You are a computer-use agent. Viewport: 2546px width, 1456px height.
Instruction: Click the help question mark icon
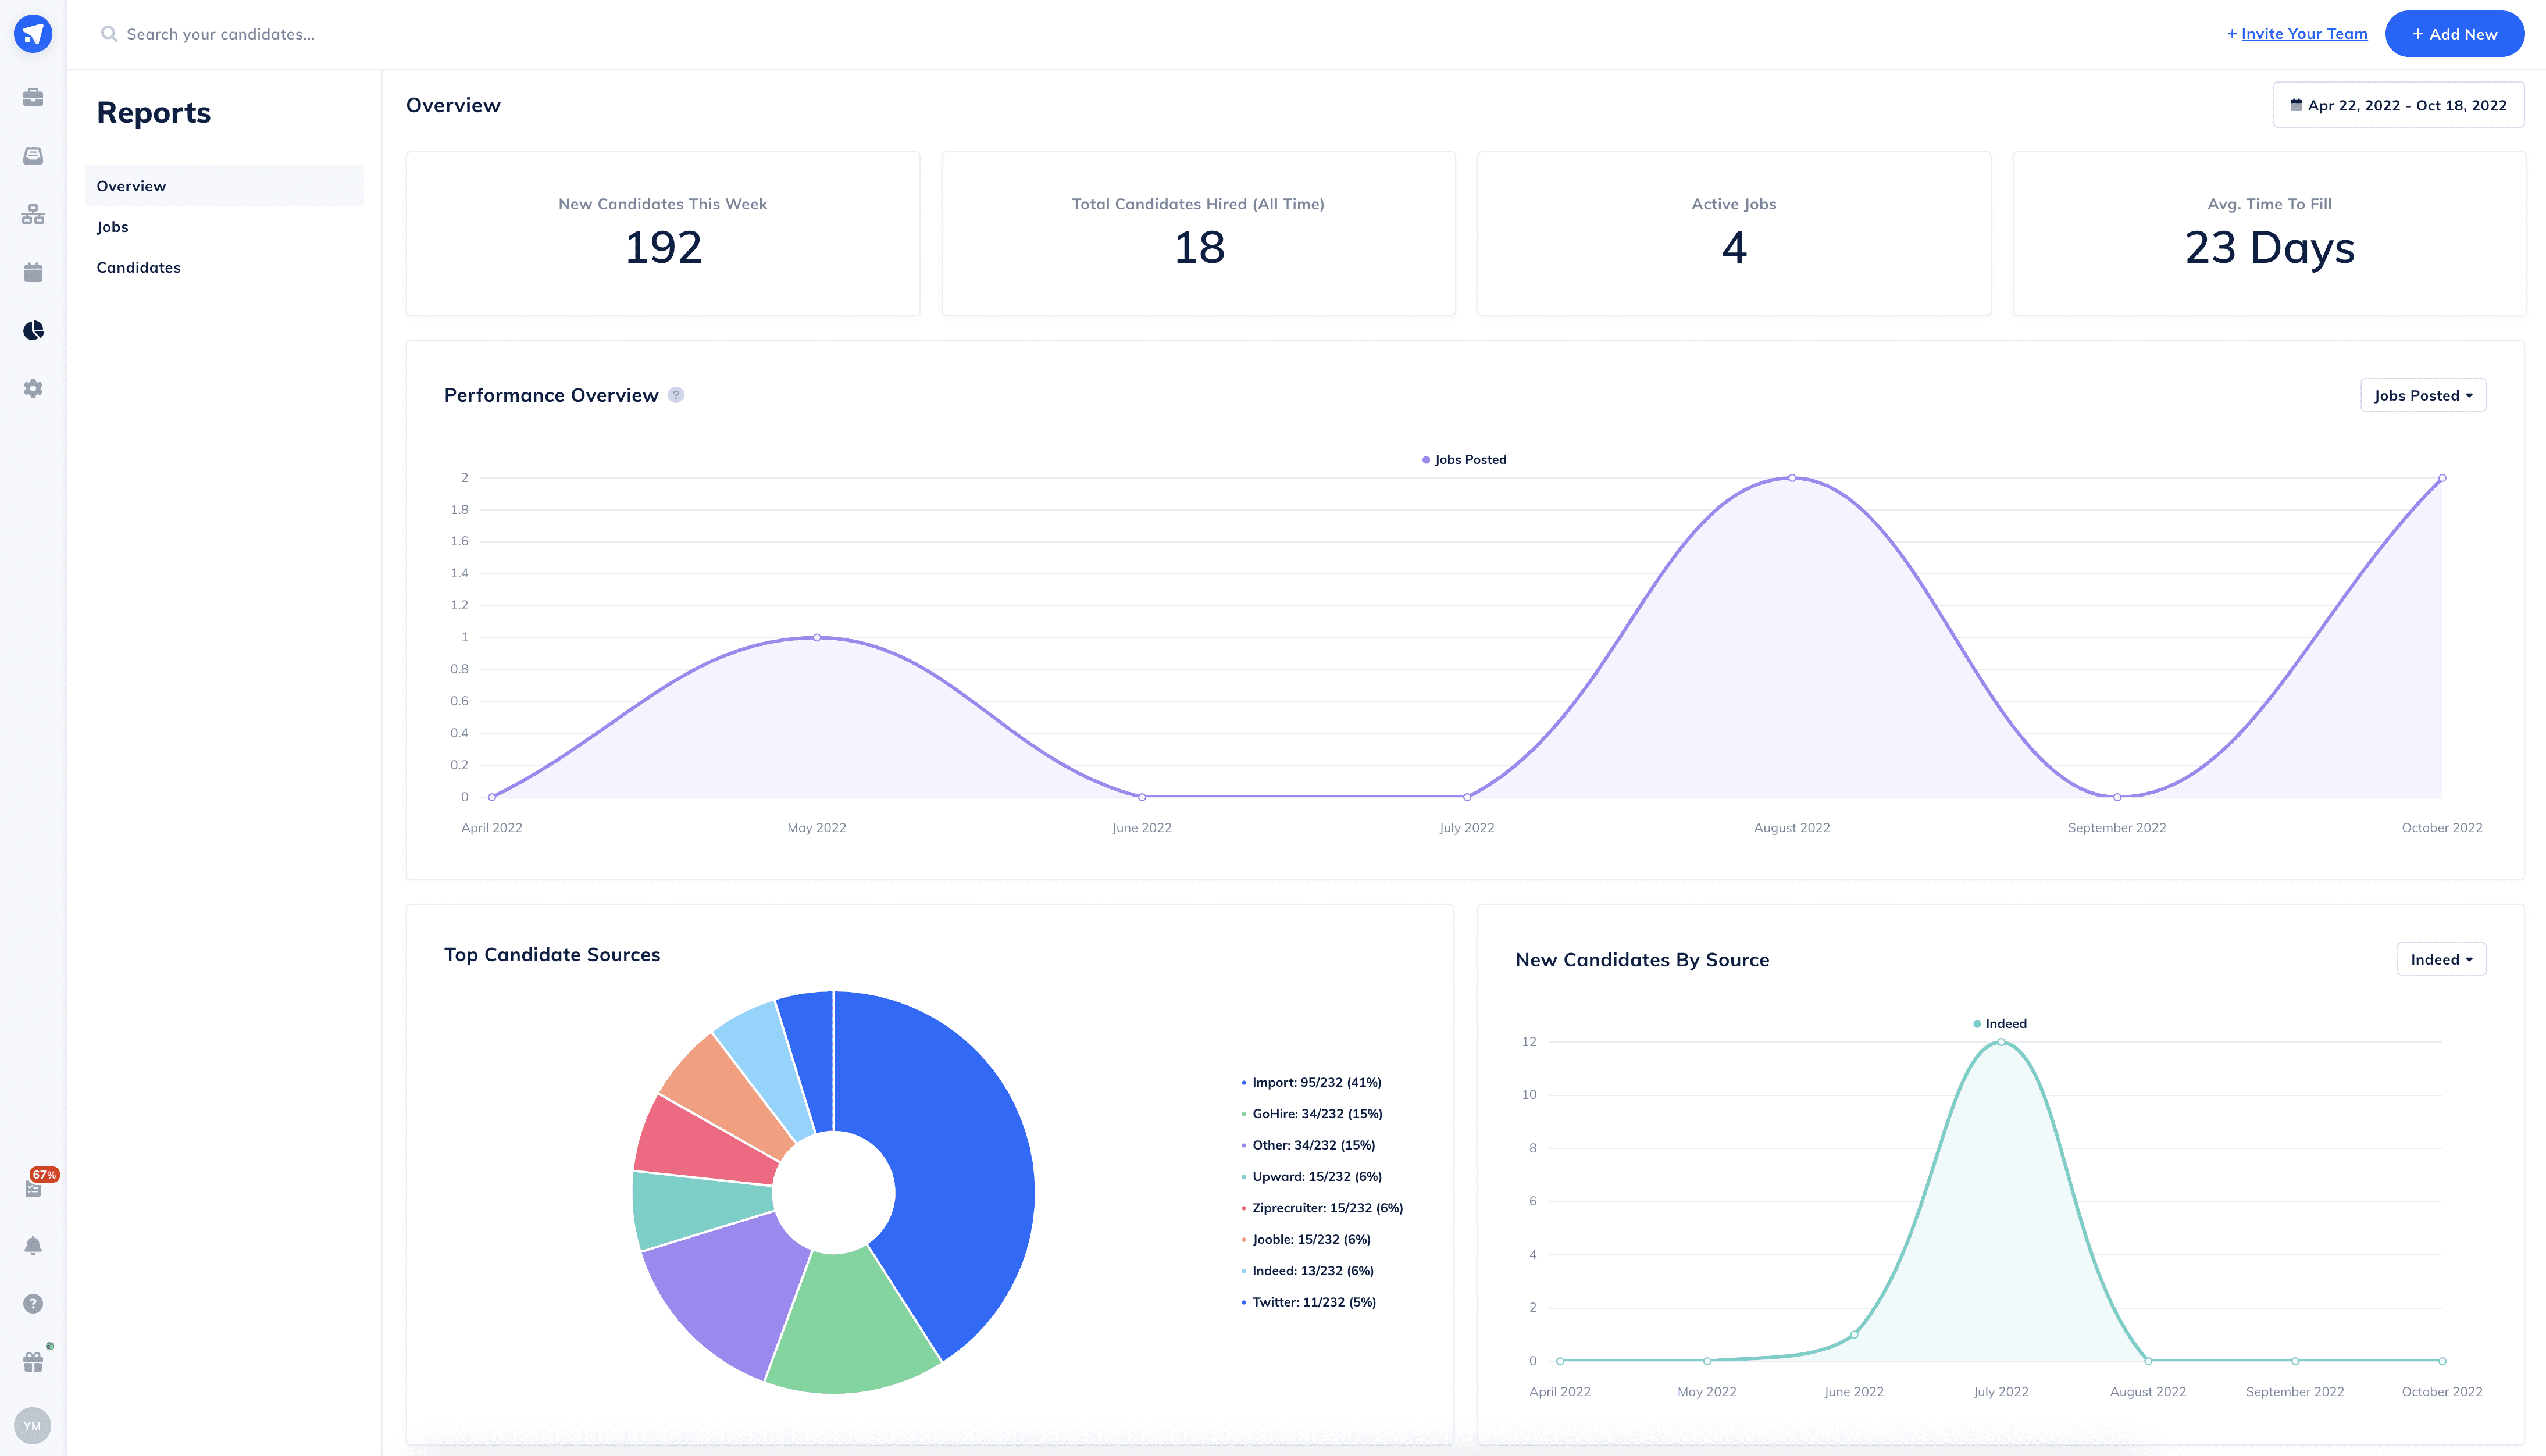point(32,1303)
